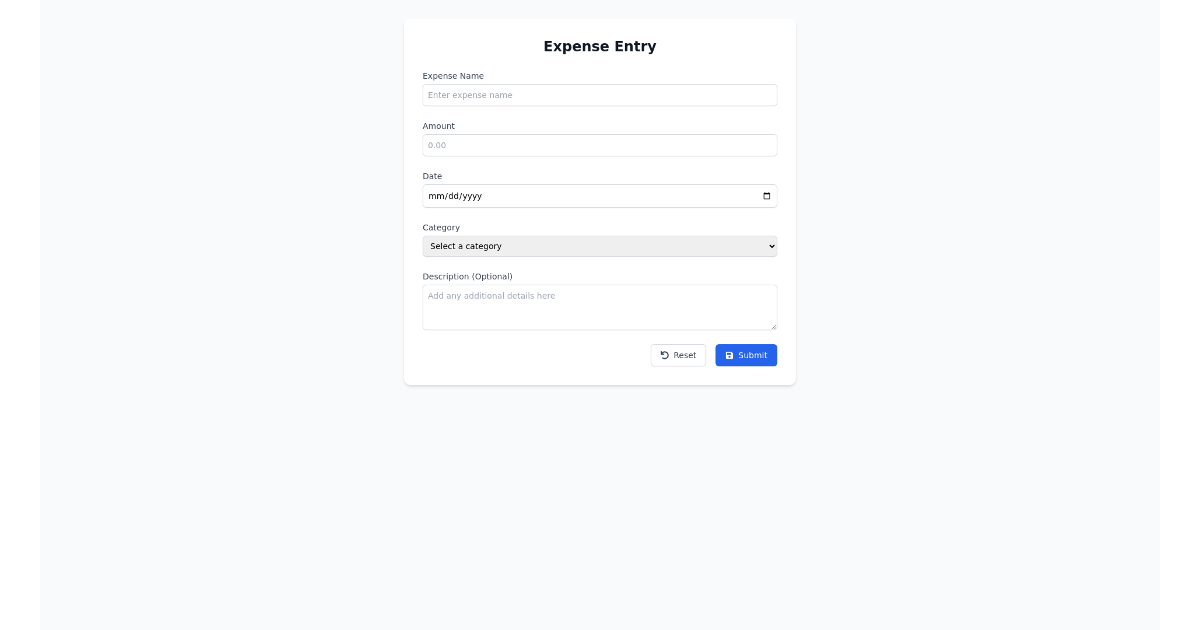Click the Description (Optional) label
This screenshot has height=630, width=1200.
pos(467,276)
